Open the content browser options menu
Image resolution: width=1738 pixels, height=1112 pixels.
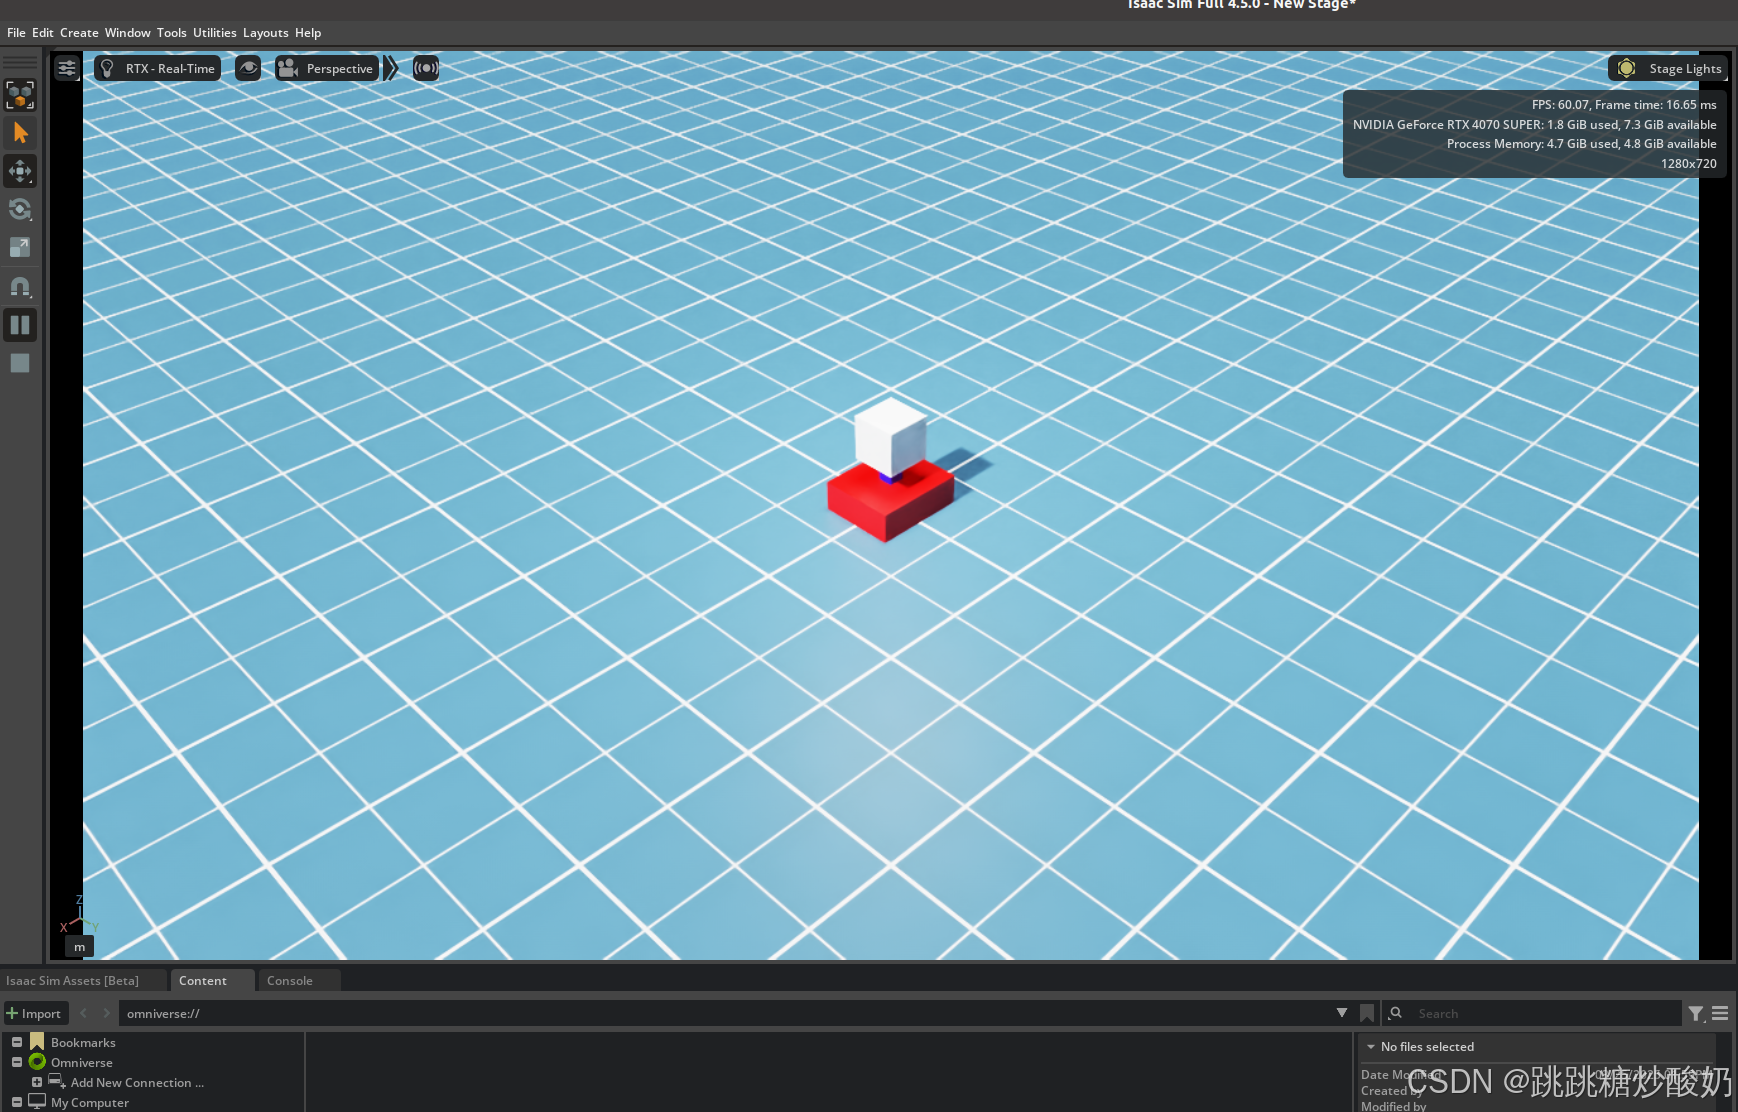click(1720, 1013)
